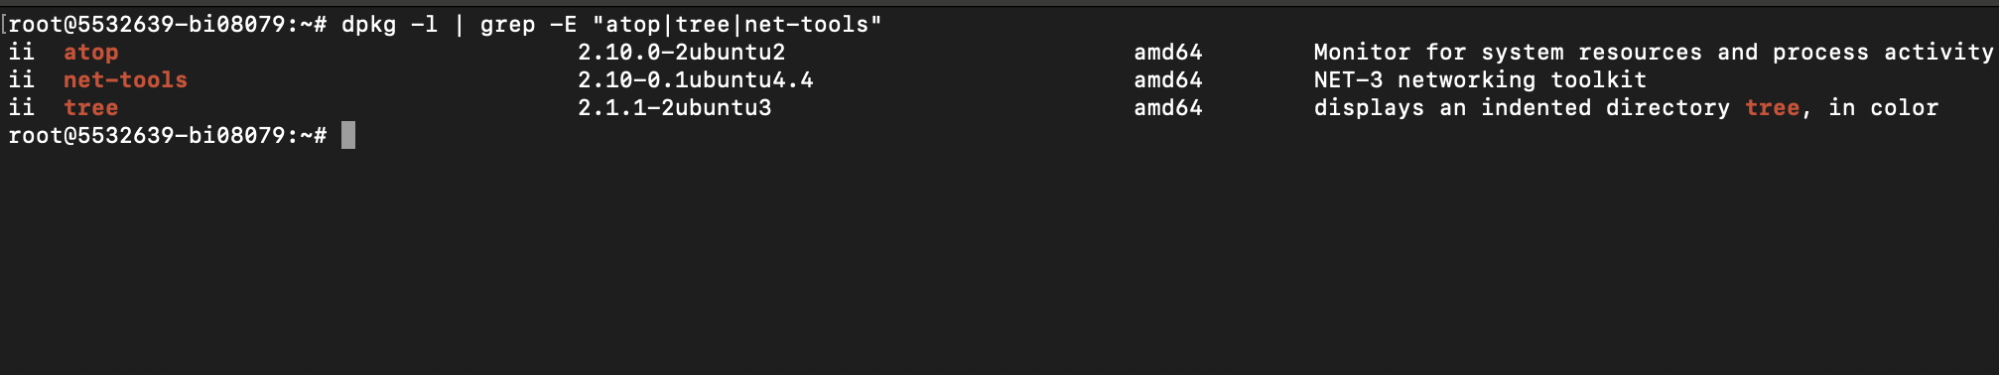Click amd64 architecture in tree row
Screen dimensions: 1999x376
click(x=1168, y=108)
